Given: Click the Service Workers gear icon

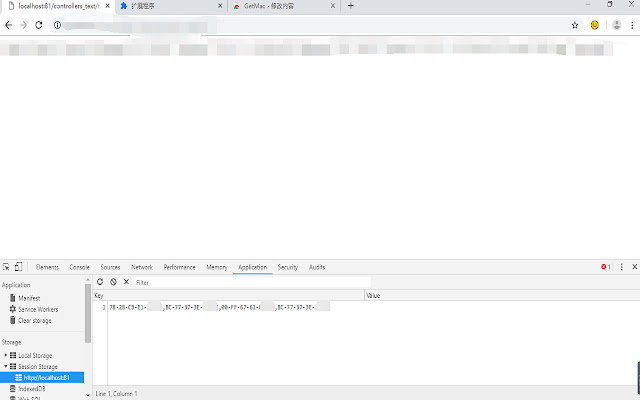Looking at the screenshot, I should click(13, 309).
